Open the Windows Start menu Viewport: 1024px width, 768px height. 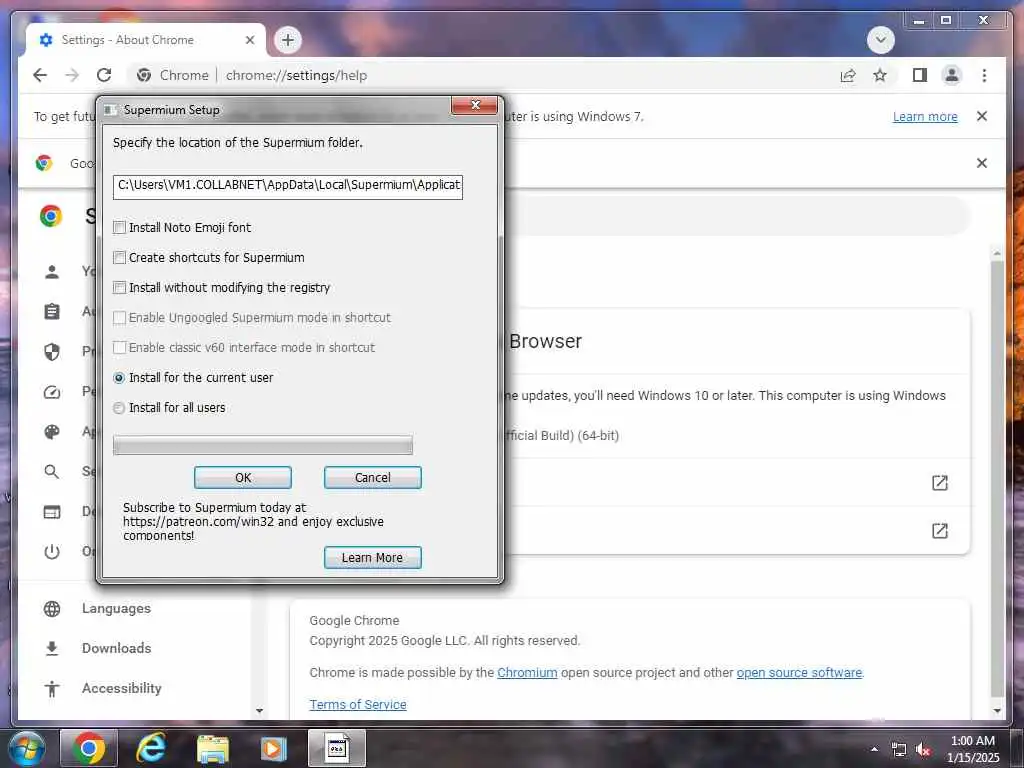tap(27, 748)
